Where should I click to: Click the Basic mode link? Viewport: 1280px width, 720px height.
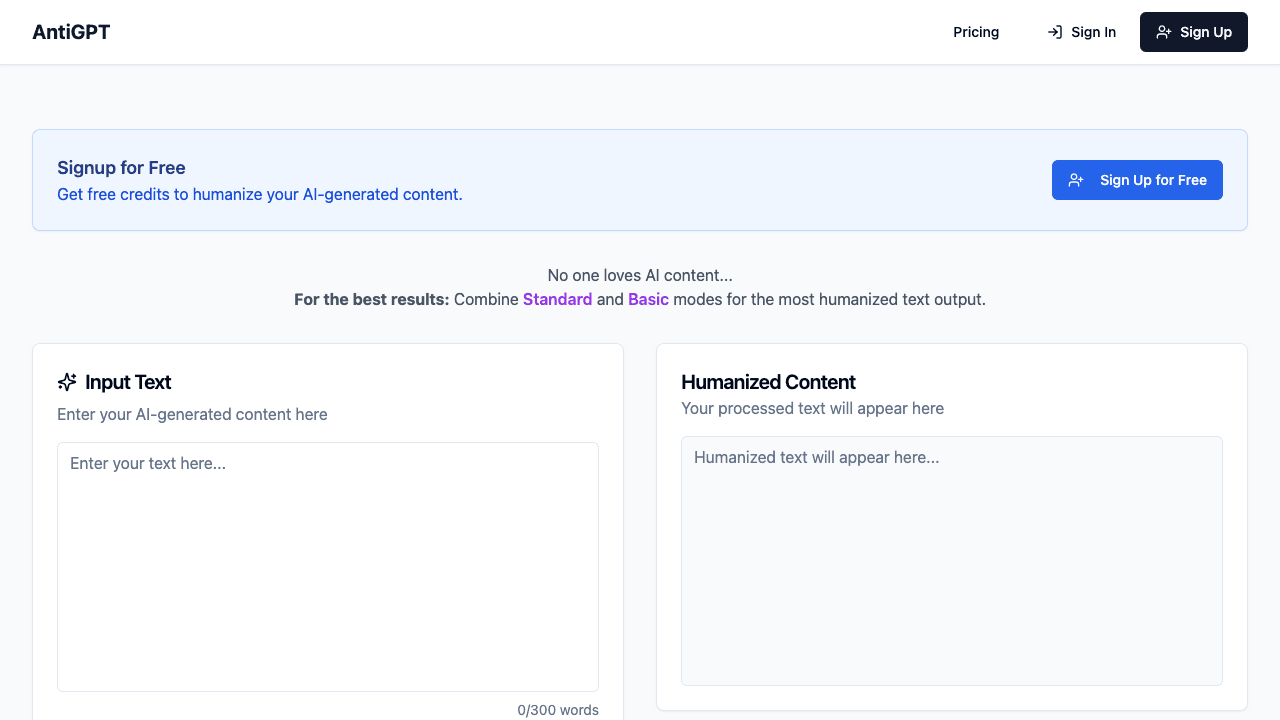[x=648, y=299]
